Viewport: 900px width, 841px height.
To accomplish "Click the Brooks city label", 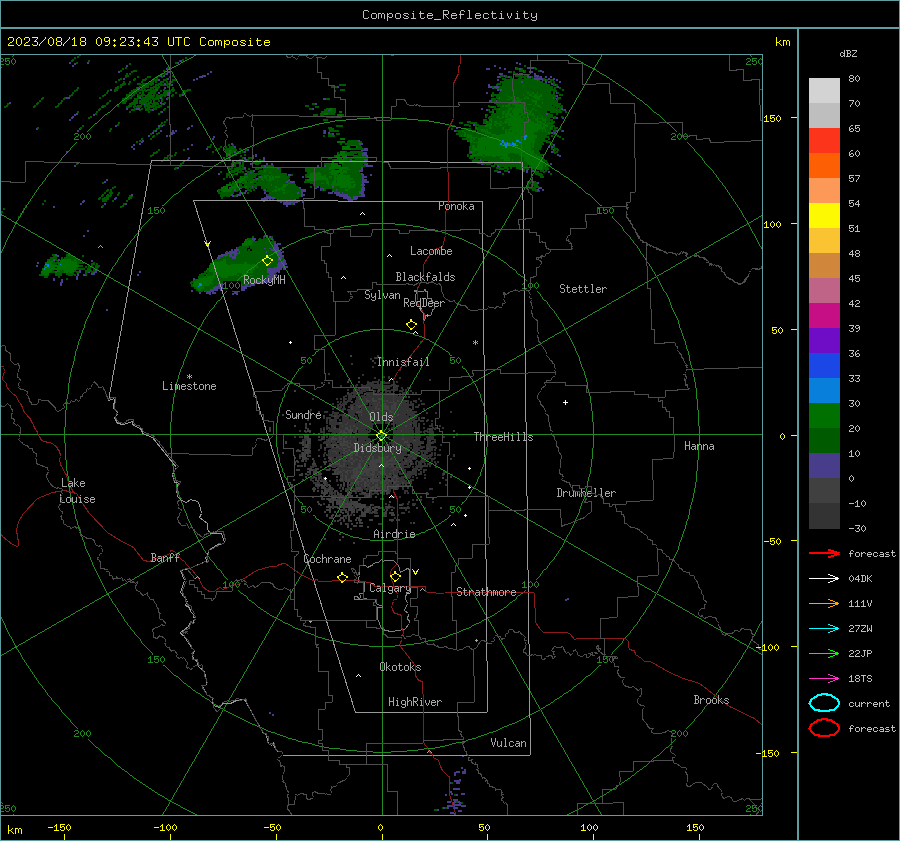I will pyautogui.click(x=711, y=700).
